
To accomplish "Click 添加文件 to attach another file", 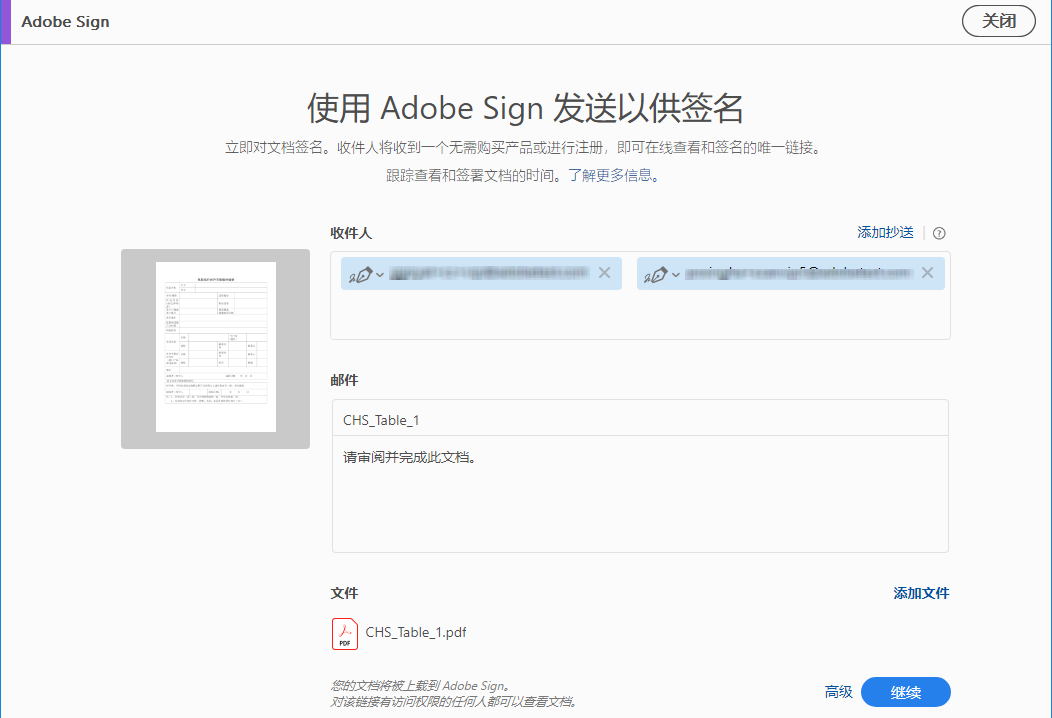I will click(x=920, y=593).
